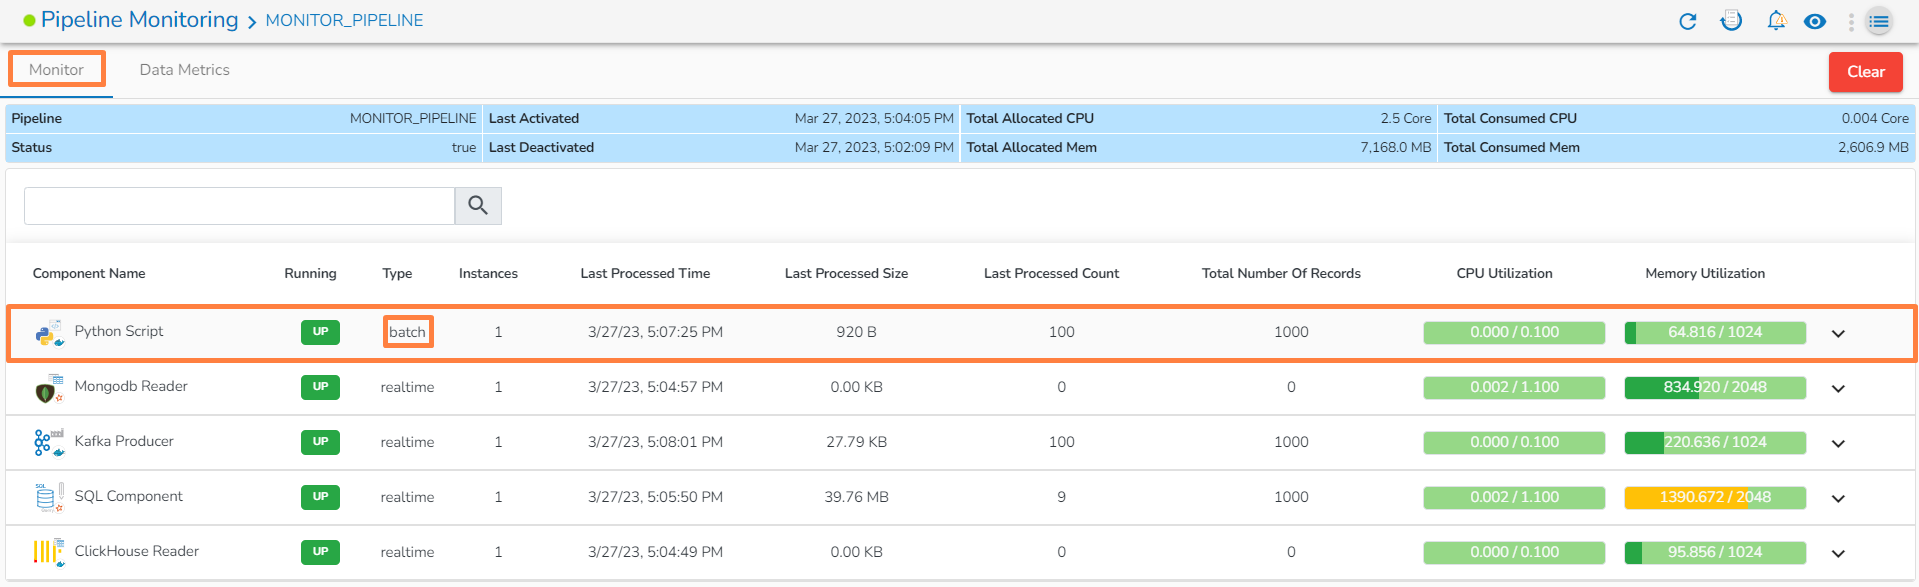Screen dimensions: 1919x587
Task: Toggle the eye visibility icon in header
Action: (x=1815, y=21)
